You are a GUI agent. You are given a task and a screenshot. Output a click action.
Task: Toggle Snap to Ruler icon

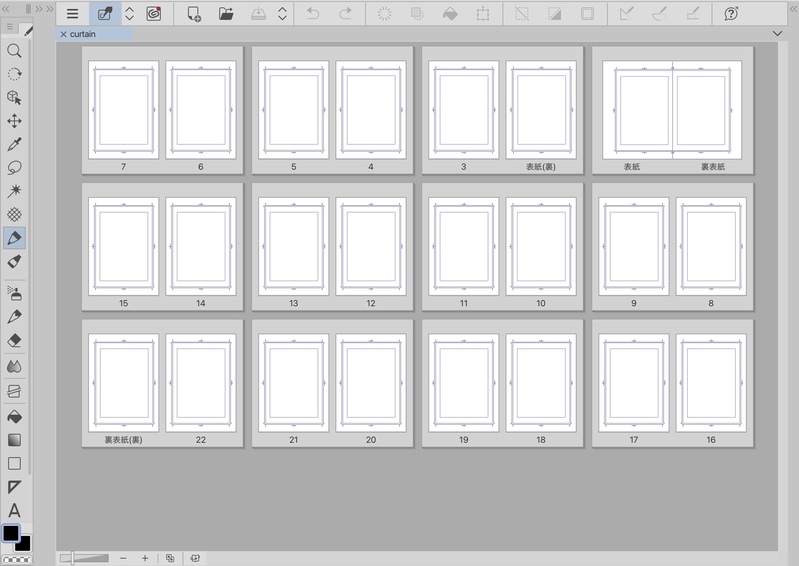tap(626, 14)
